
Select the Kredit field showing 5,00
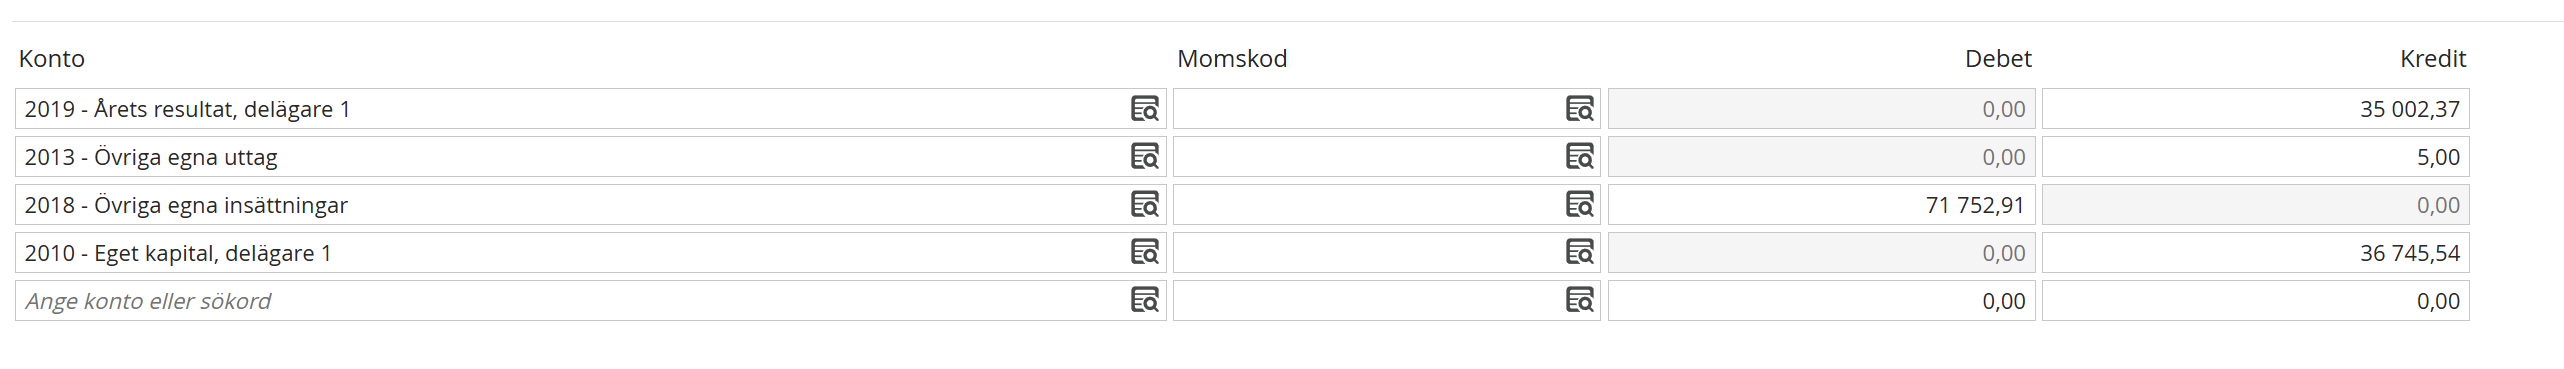[2255, 157]
